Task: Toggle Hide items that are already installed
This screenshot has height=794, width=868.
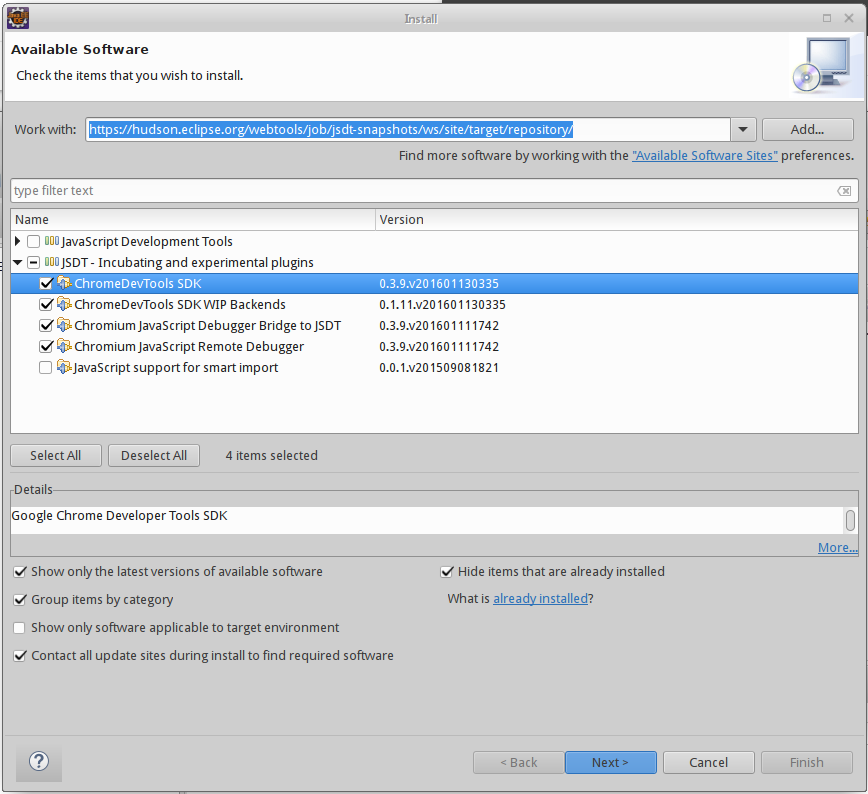Action: [x=446, y=571]
